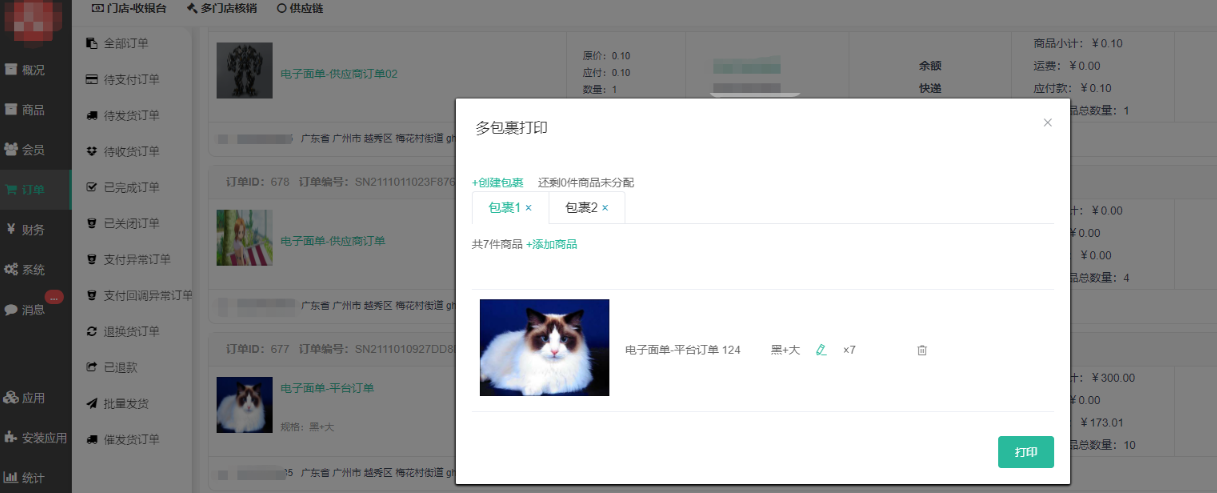Viewport: 1217px width, 493px height.
Task: Open 催发货订单 in the order submenu
Action: point(131,439)
